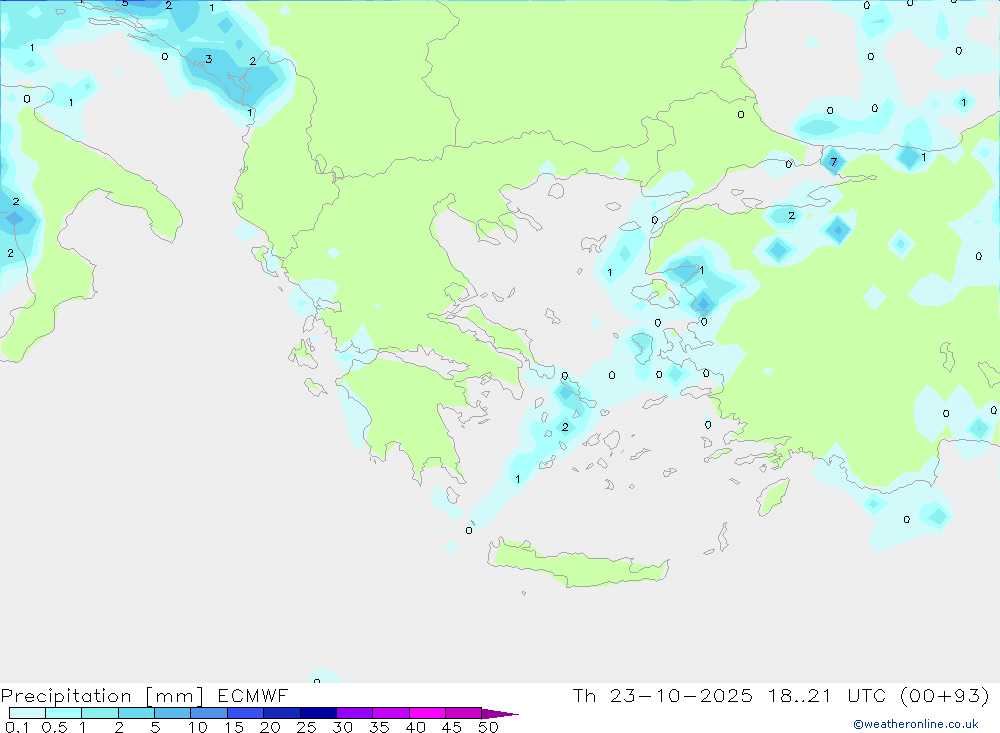
Task: Click the legend scale value '0.5'
Action: pos(54,727)
